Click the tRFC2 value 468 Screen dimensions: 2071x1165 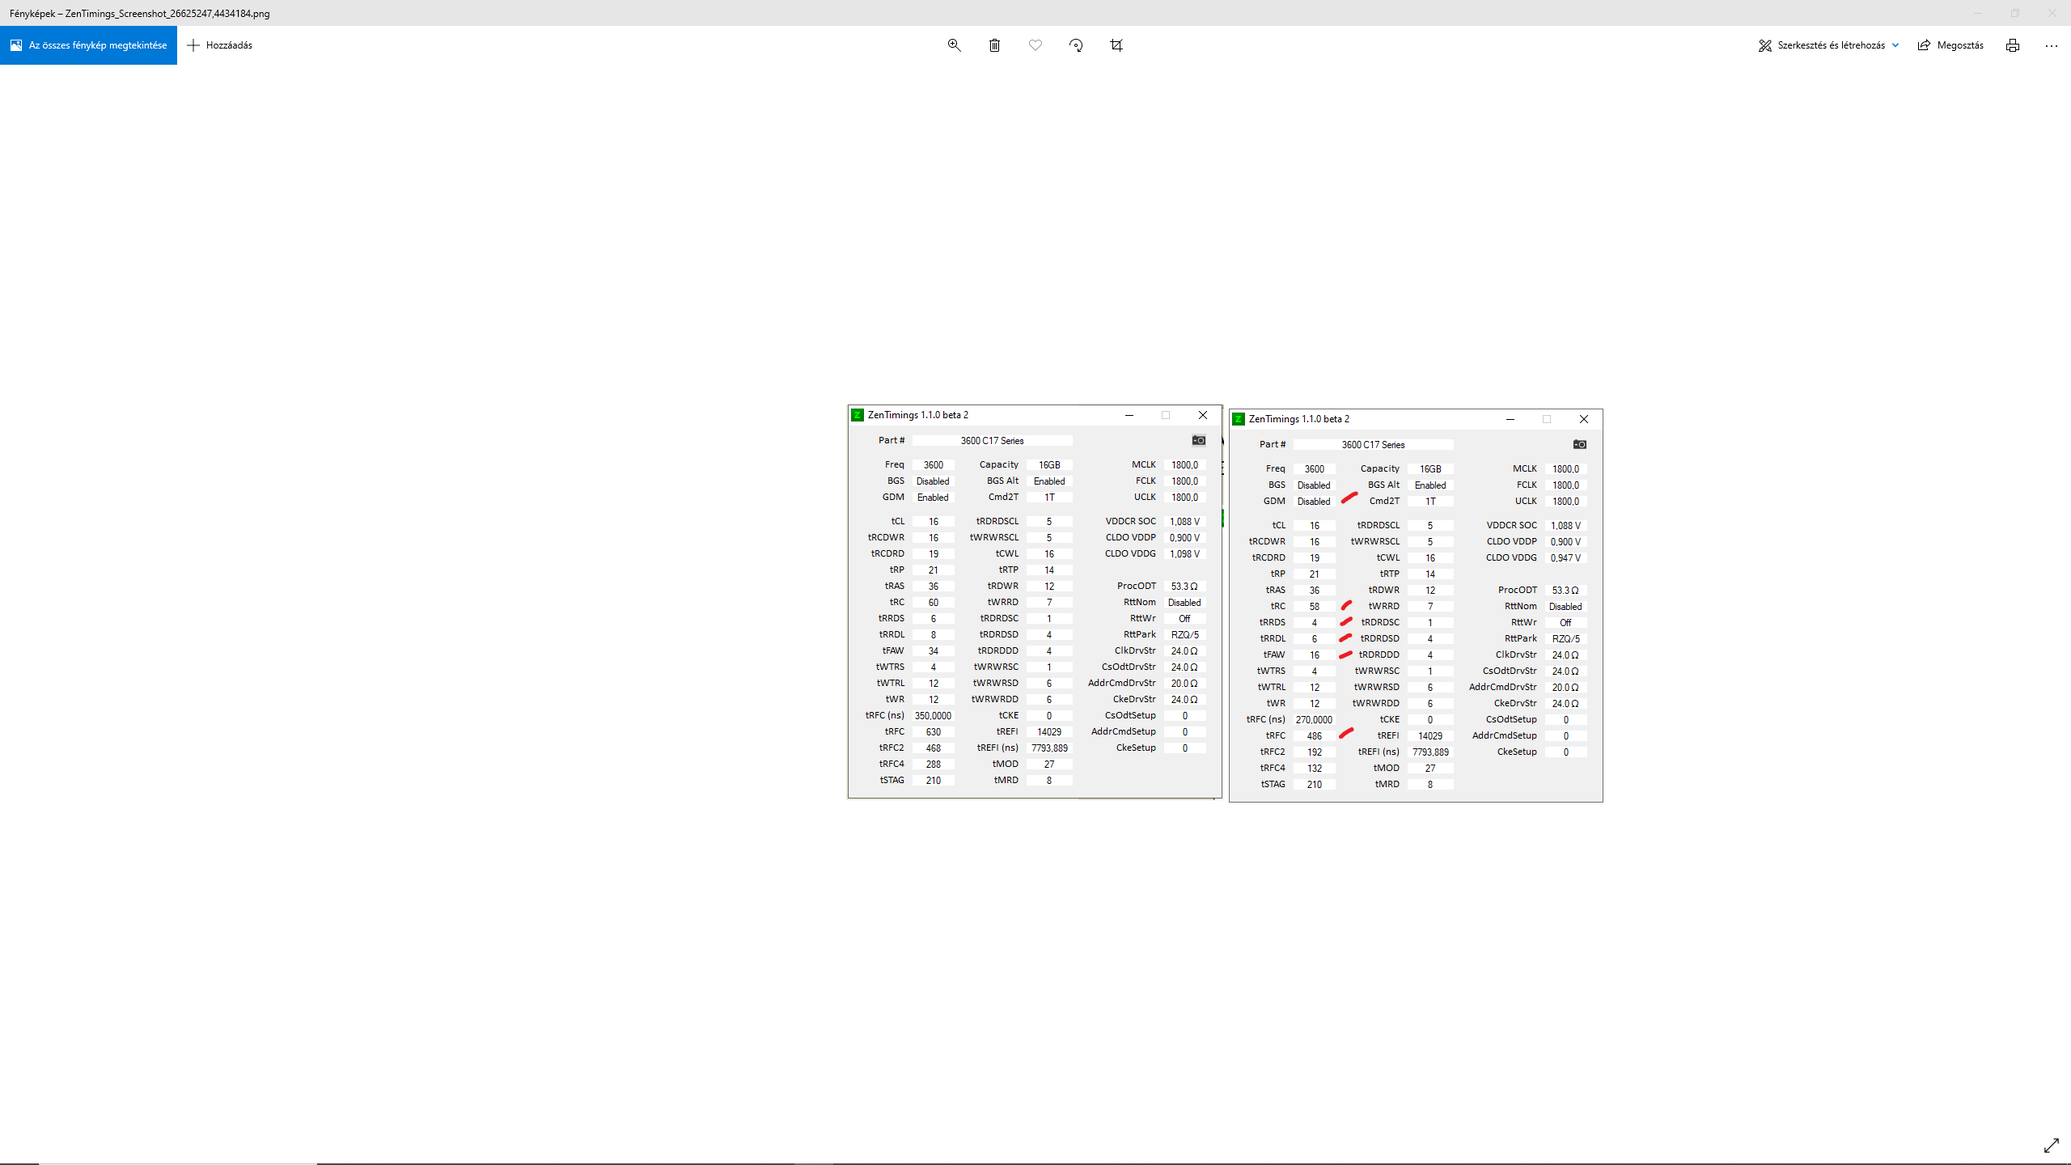(x=933, y=748)
